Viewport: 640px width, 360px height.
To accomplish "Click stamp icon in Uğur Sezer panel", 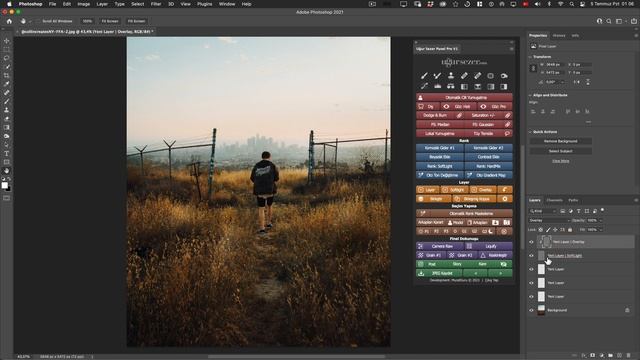I will tap(451, 76).
